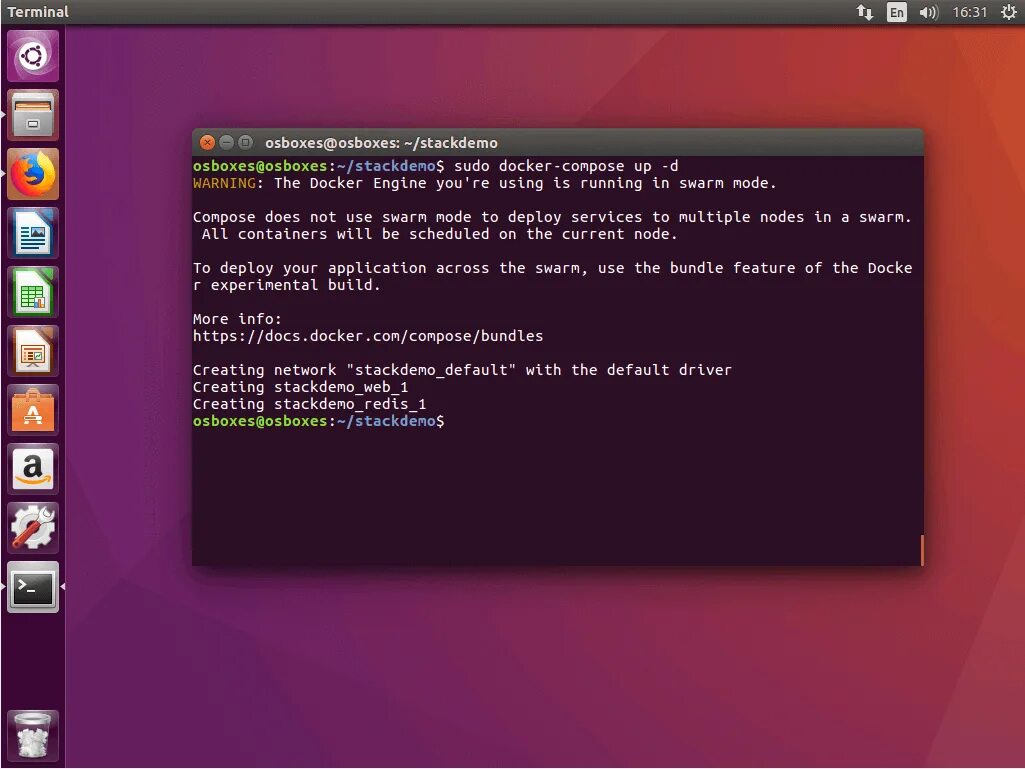Click the docs.docker.com/compose/bundles URL
1025x769 pixels.
tap(368, 336)
